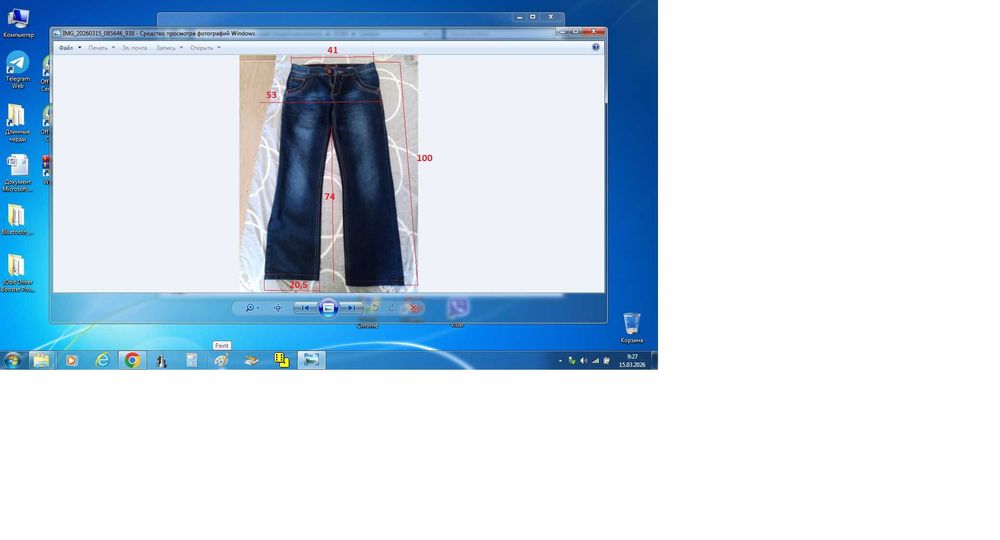Screen dimensions: 1000x540
Task: Rotate the photo counterclockwise
Action: 375,308
